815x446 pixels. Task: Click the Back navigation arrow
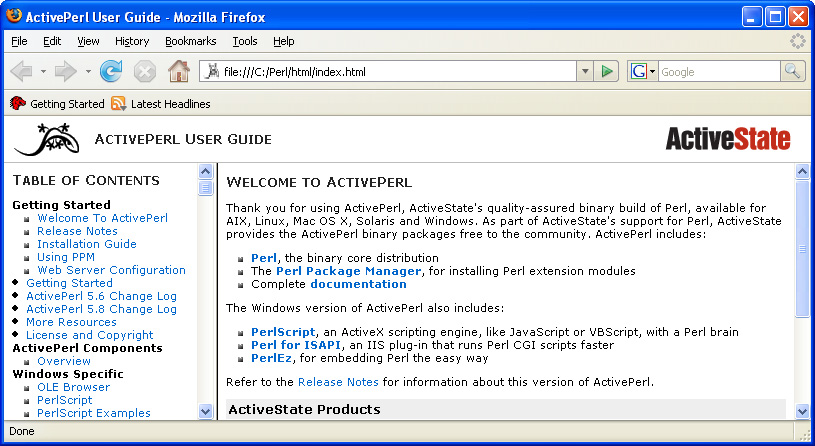[21, 71]
